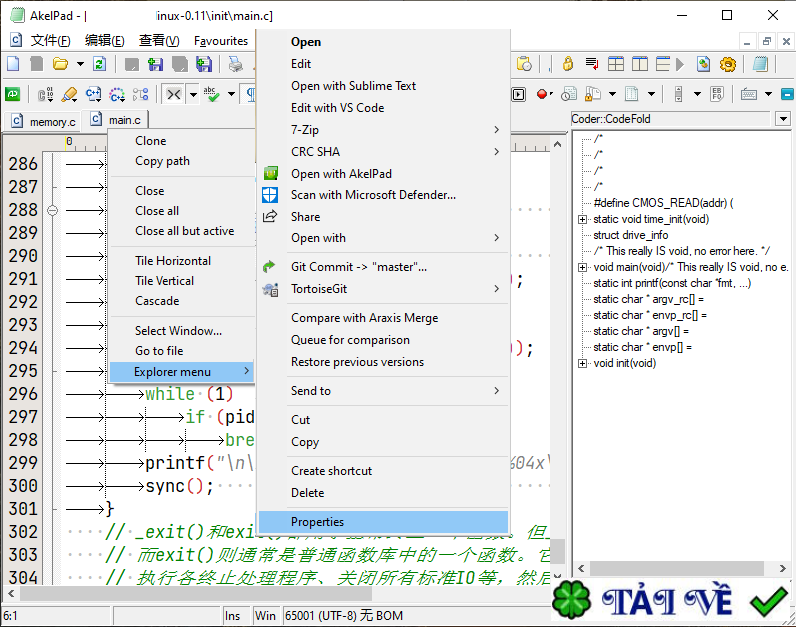The image size is (796, 627).
Task: Click the Save all disk icon
Action: click(x=204, y=64)
